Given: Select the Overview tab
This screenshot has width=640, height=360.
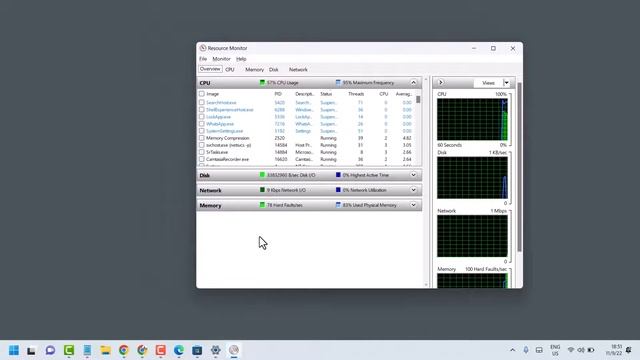Looking at the screenshot, I should click(210, 69).
